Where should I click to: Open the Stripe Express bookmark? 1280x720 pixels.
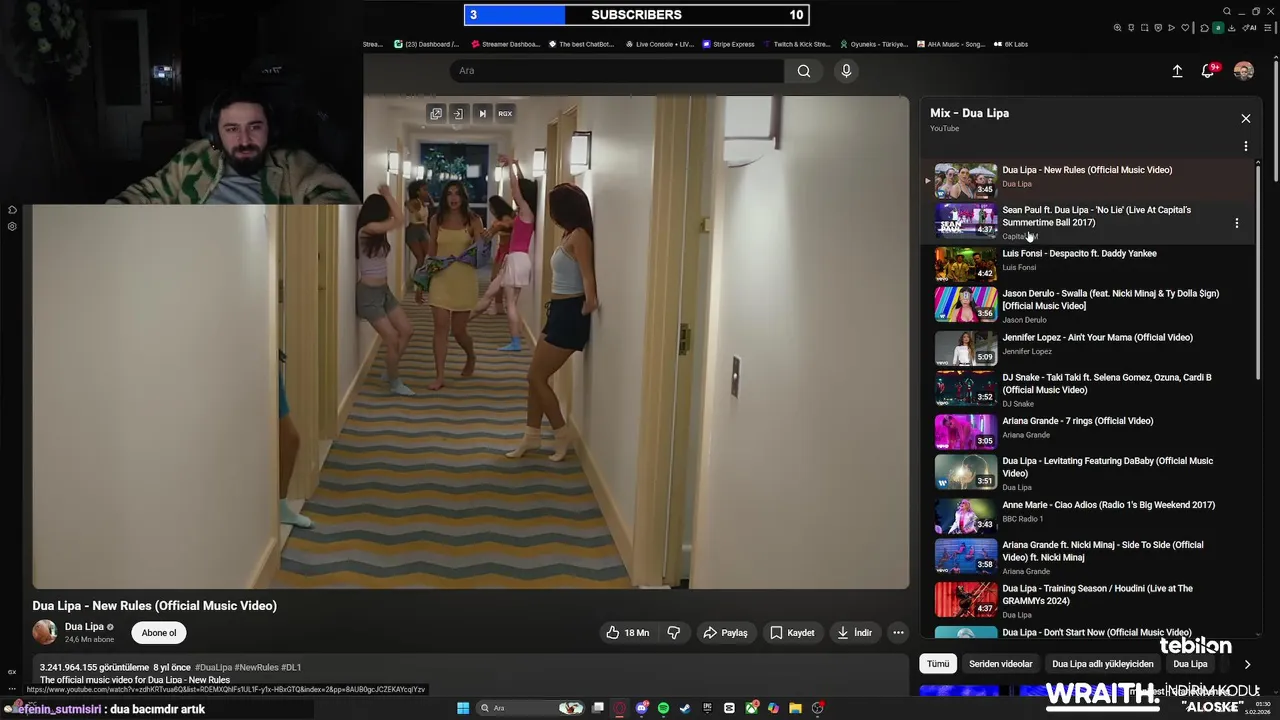pyautogui.click(x=728, y=44)
